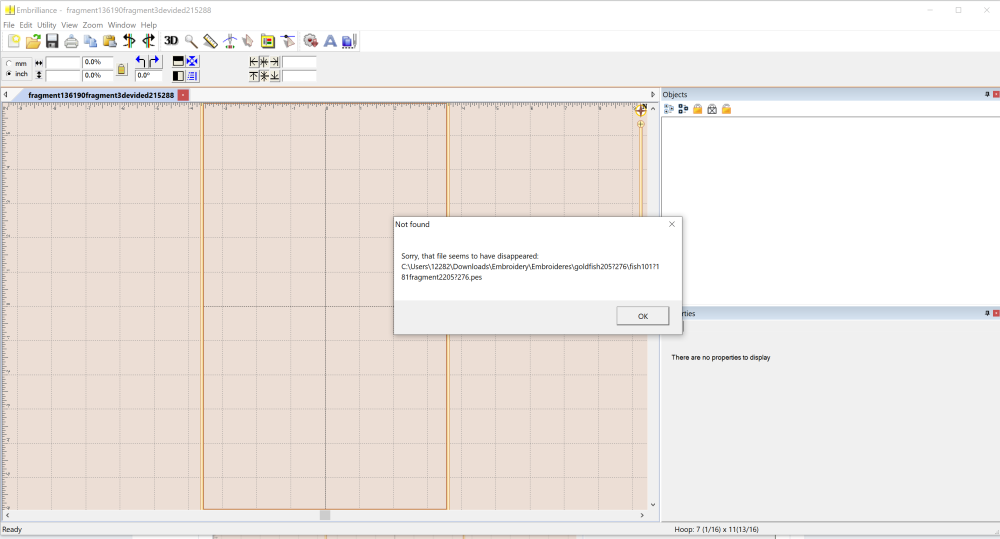Open the Utility menu

47,25
